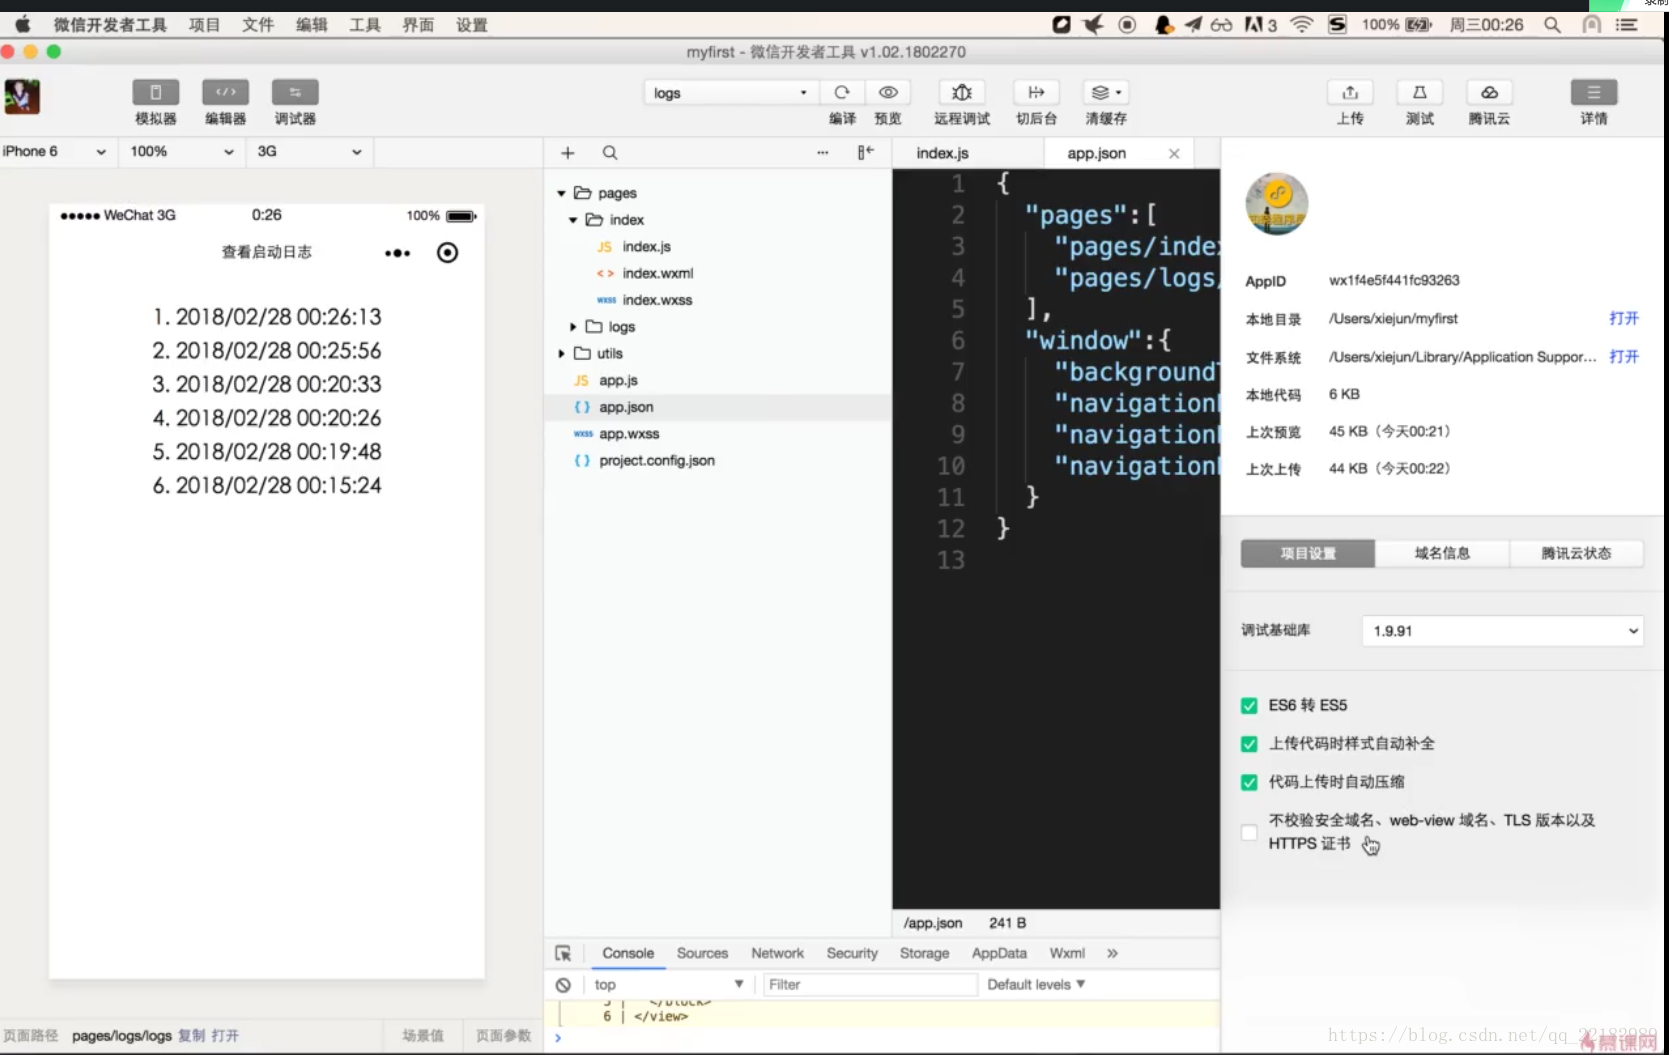Expand the logs folder
This screenshot has width=1669, height=1055.
(573, 327)
